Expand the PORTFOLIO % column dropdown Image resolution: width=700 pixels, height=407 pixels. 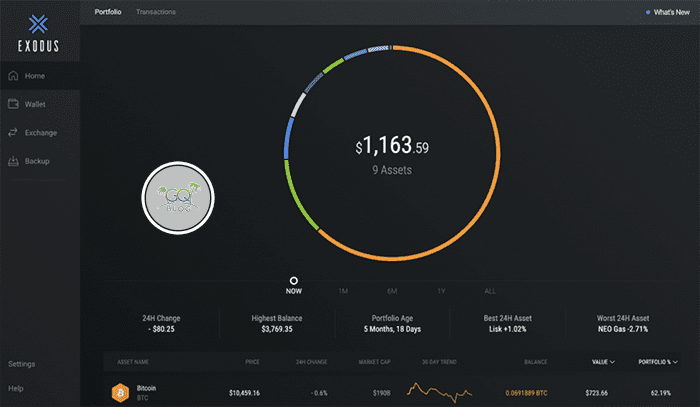(658, 362)
